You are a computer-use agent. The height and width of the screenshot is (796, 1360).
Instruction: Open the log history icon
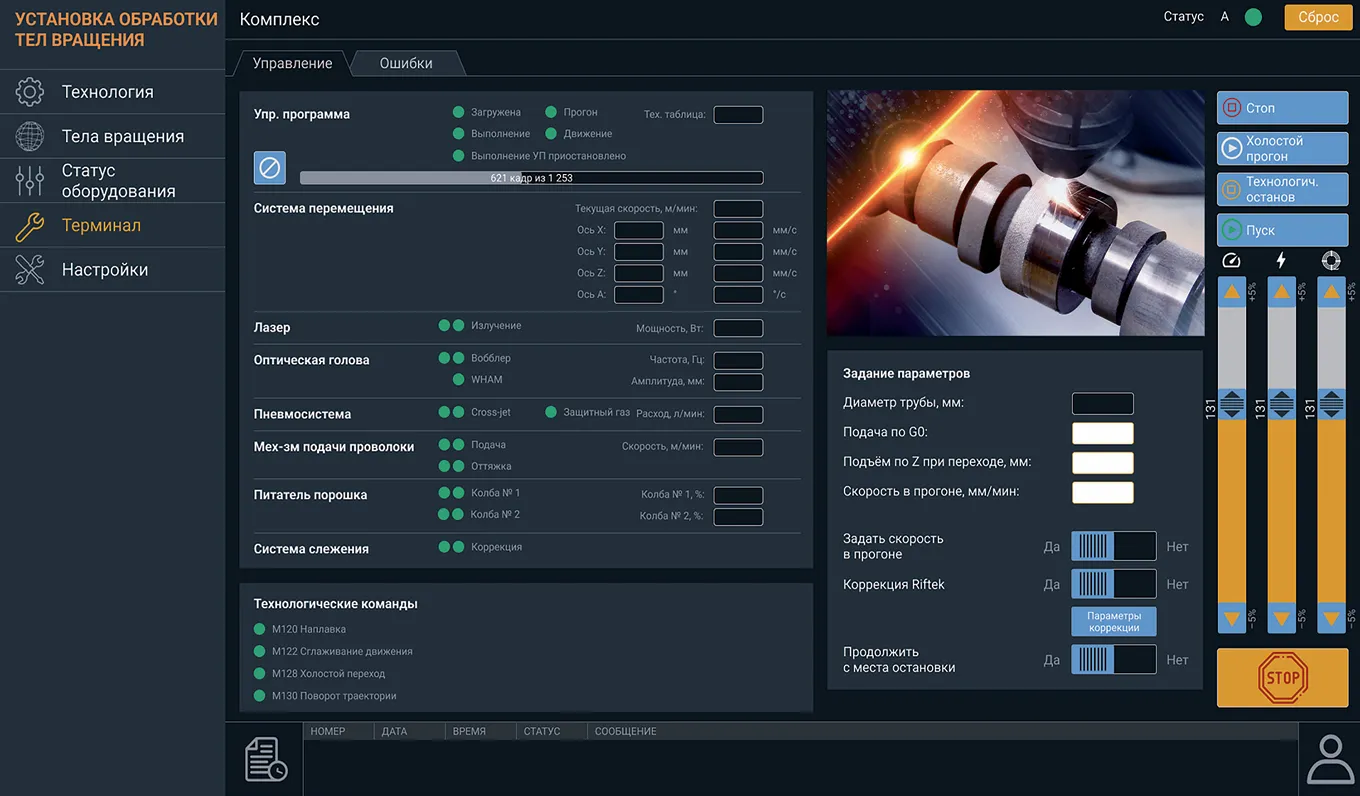266,759
